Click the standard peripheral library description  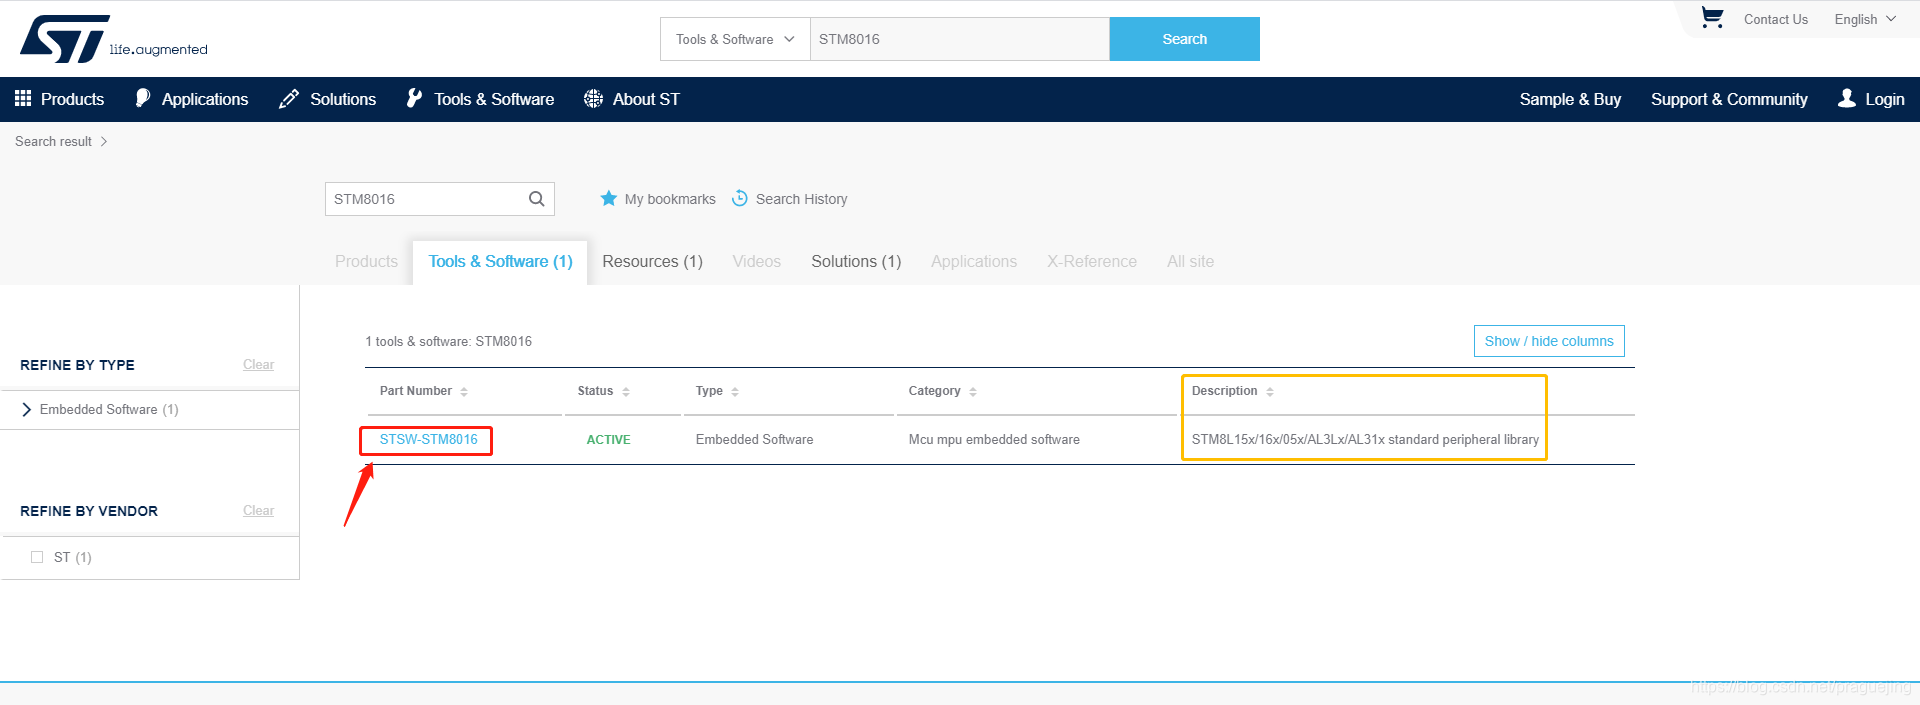point(1365,440)
